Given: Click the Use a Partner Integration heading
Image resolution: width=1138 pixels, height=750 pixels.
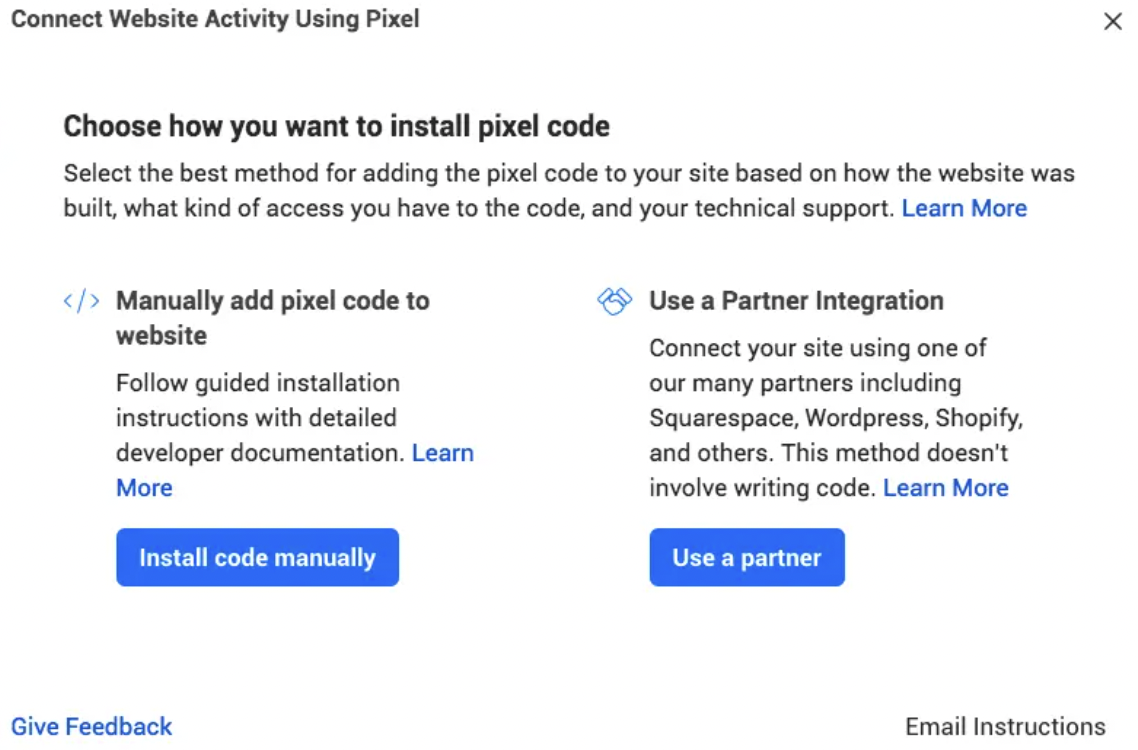Looking at the screenshot, I should click(796, 301).
